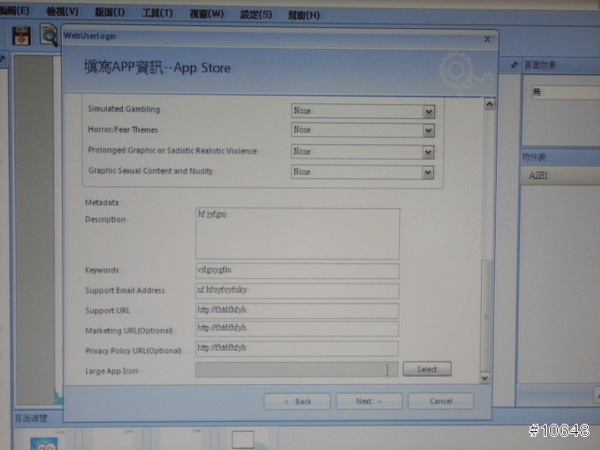The width and height of the screenshot is (600, 450).
Task: Expand Graphic Sexual Content and Nudity dropdown
Action: pos(362,172)
